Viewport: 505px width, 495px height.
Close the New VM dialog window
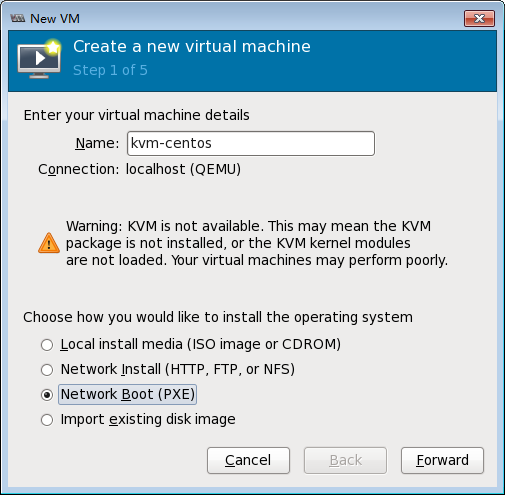(479, 18)
